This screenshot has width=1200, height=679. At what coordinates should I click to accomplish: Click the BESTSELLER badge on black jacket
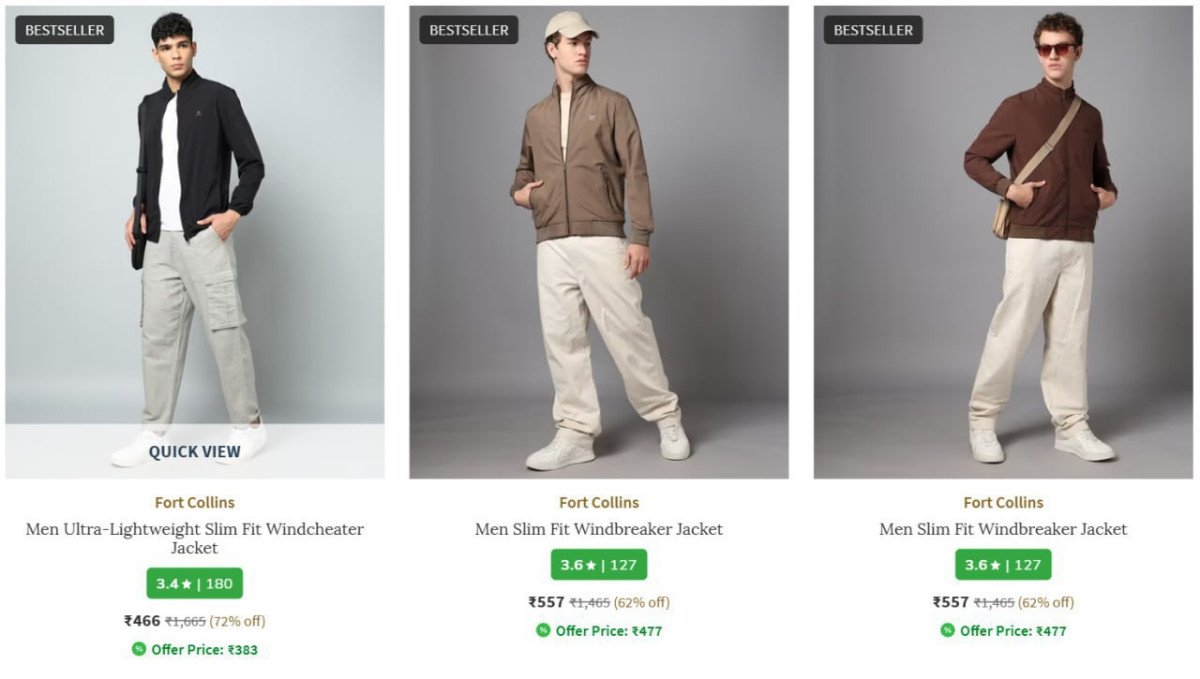65,30
